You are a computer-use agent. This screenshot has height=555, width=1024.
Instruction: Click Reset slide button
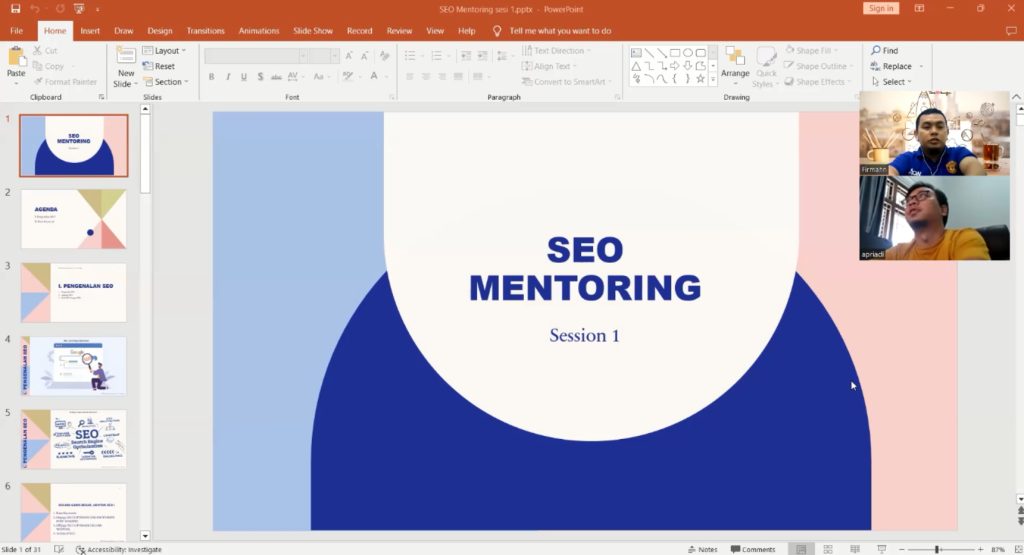pos(159,66)
